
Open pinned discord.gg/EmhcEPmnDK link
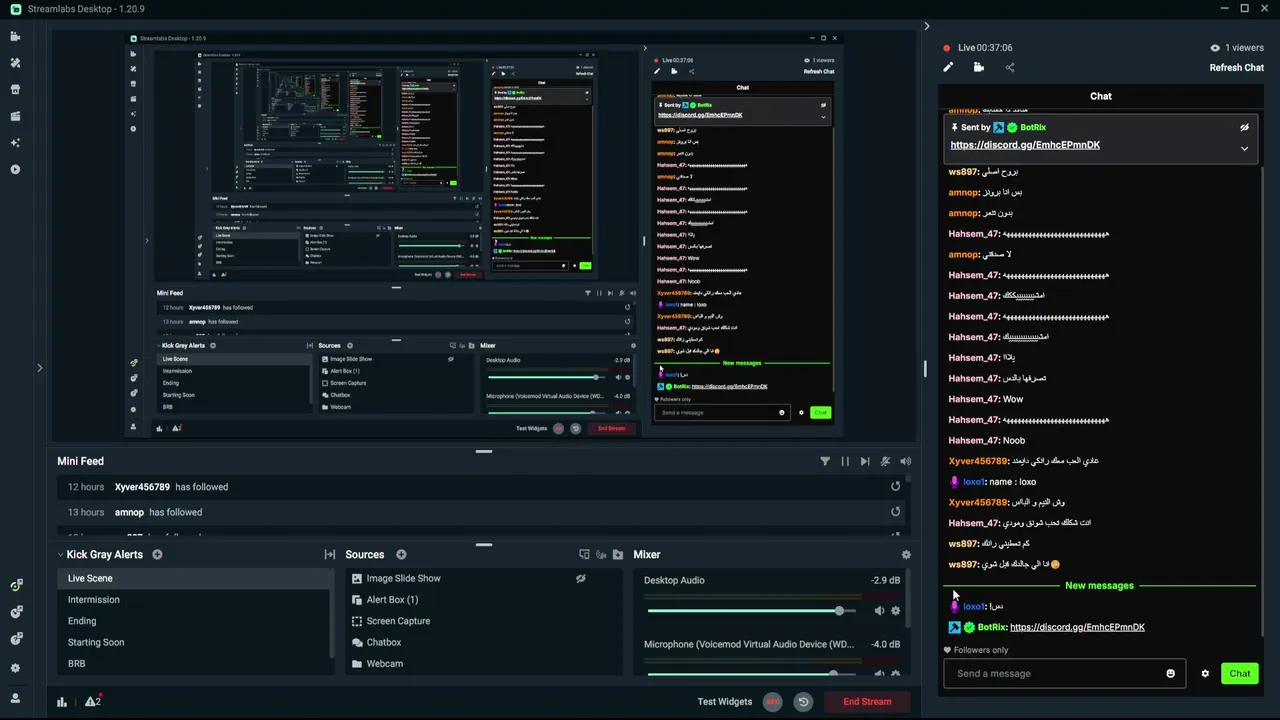[x=1025, y=145]
